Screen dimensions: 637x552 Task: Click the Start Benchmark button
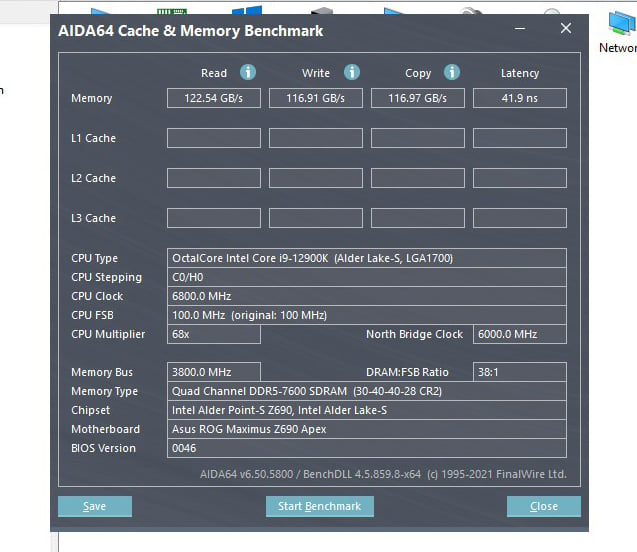[x=320, y=506]
